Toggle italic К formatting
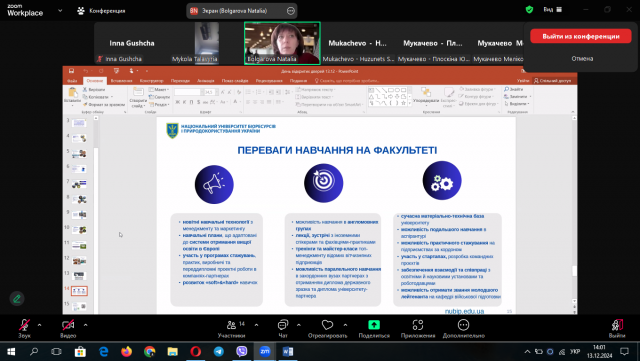This screenshot has height=361, width=640. pos(184,102)
